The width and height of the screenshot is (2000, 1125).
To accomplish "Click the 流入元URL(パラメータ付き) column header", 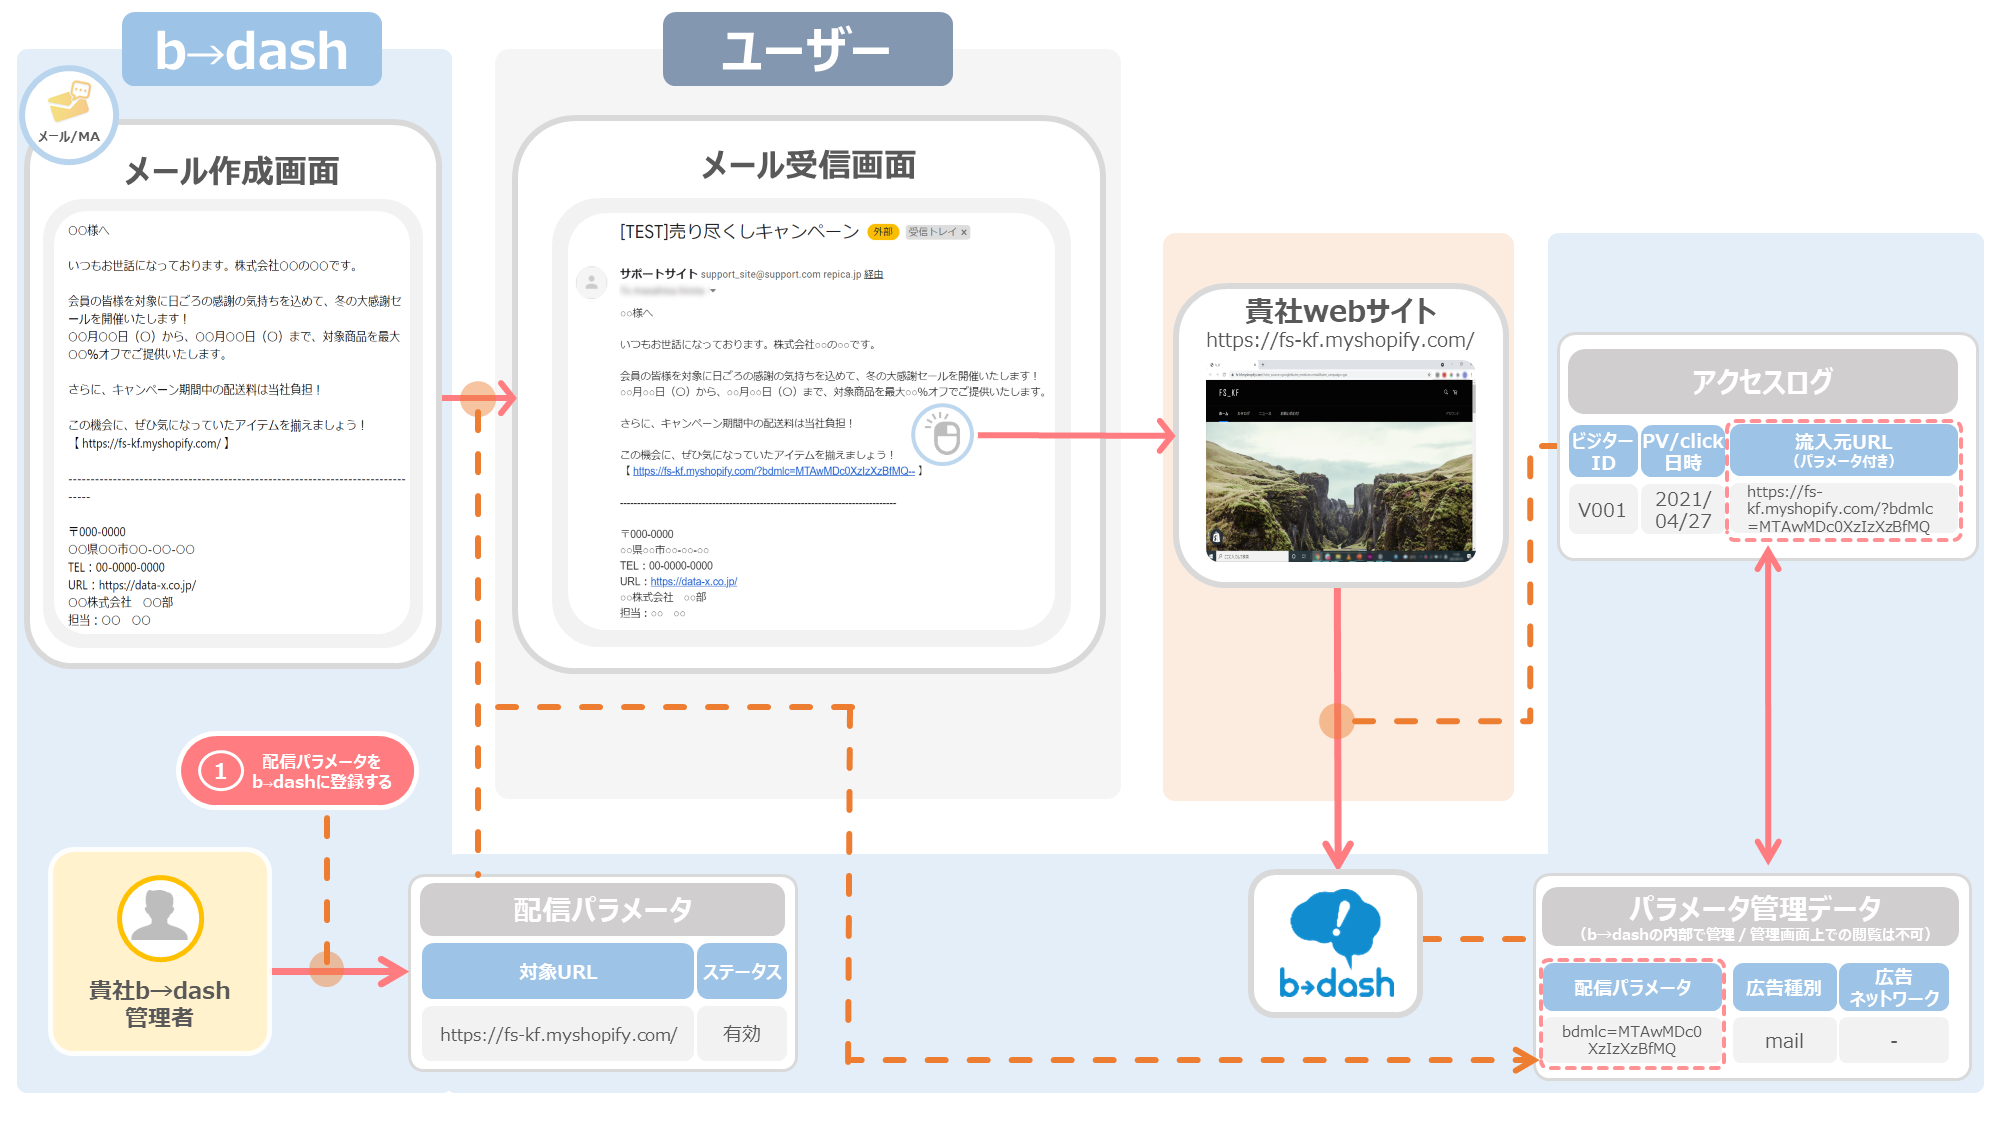I will coord(1843,450).
